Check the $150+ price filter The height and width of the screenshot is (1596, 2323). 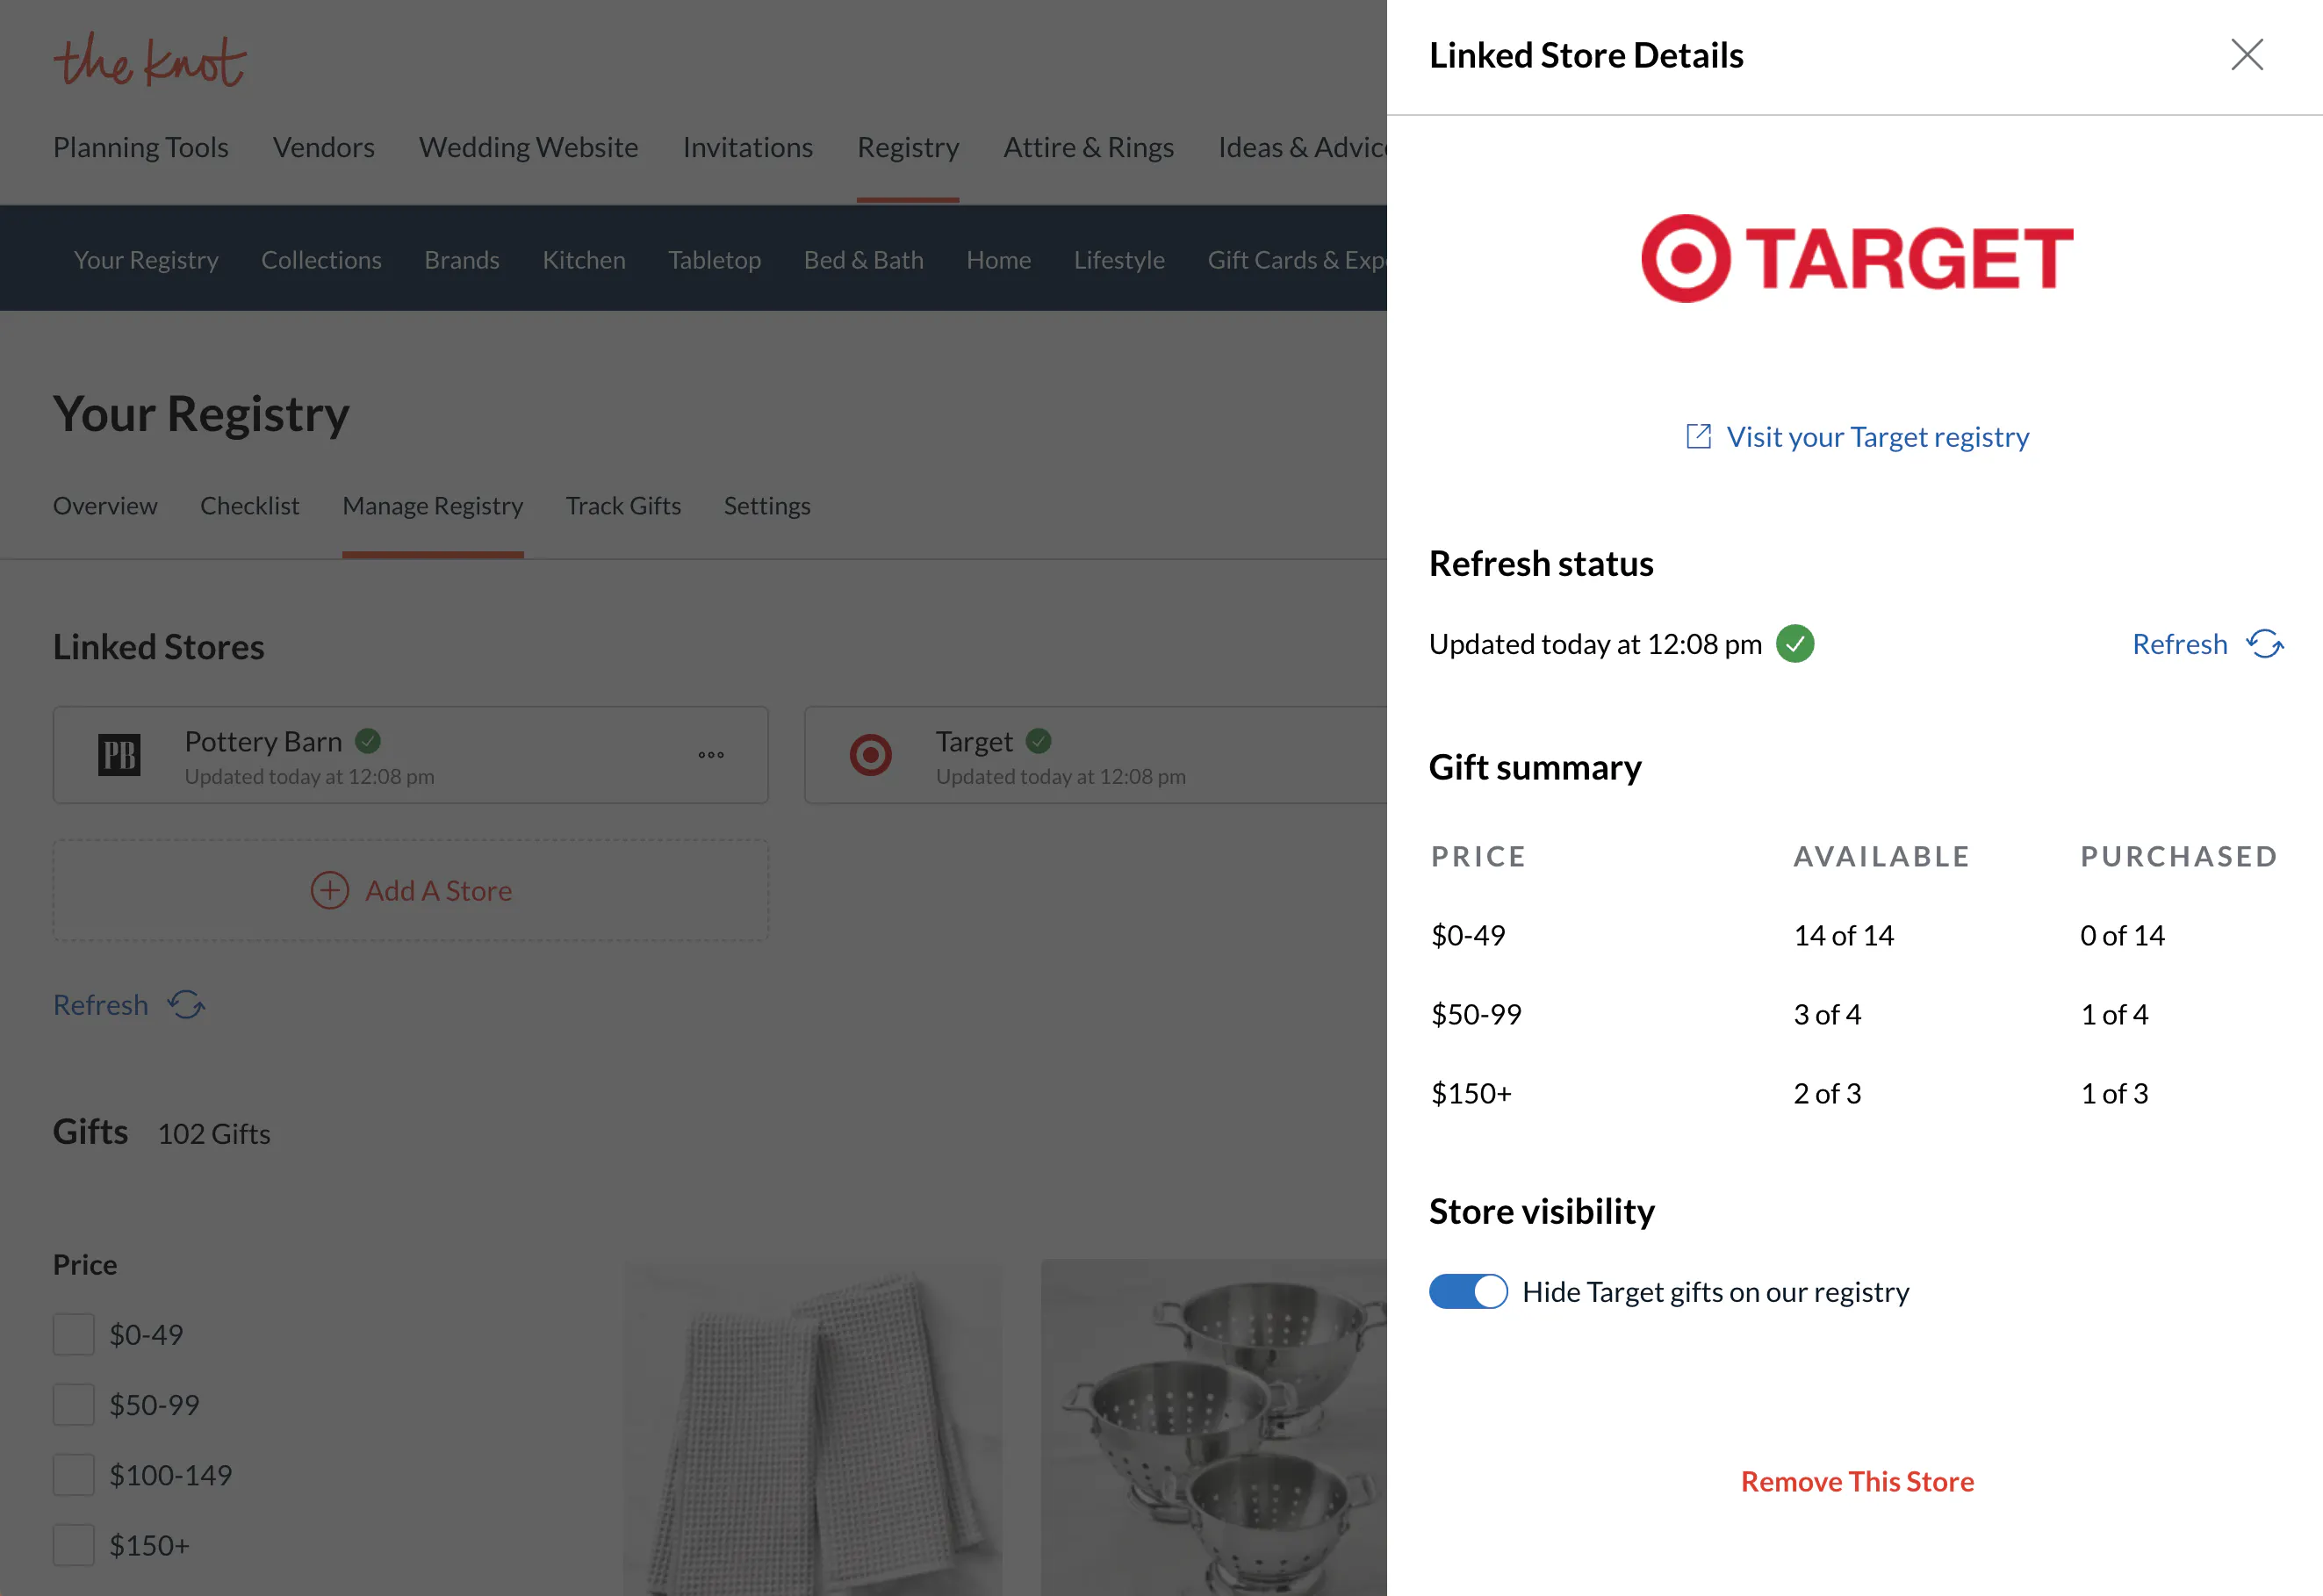click(73, 1545)
